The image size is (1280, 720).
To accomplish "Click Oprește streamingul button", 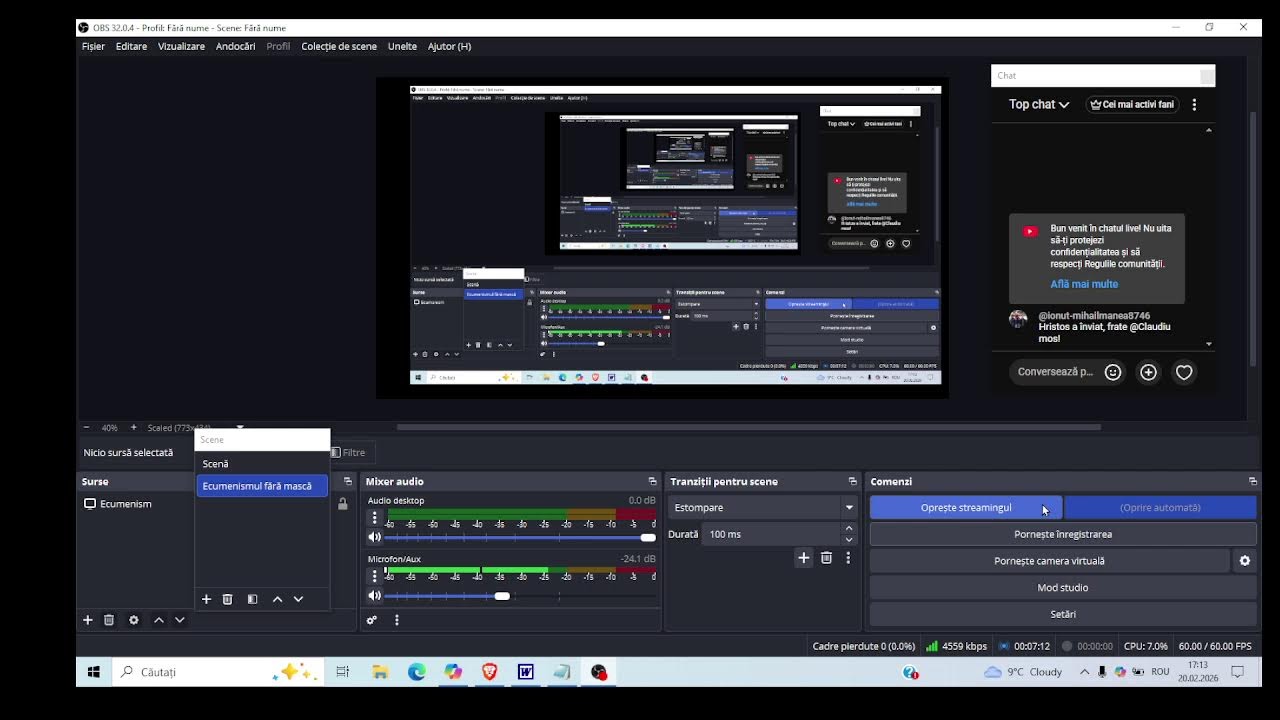I will click(x=966, y=507).
